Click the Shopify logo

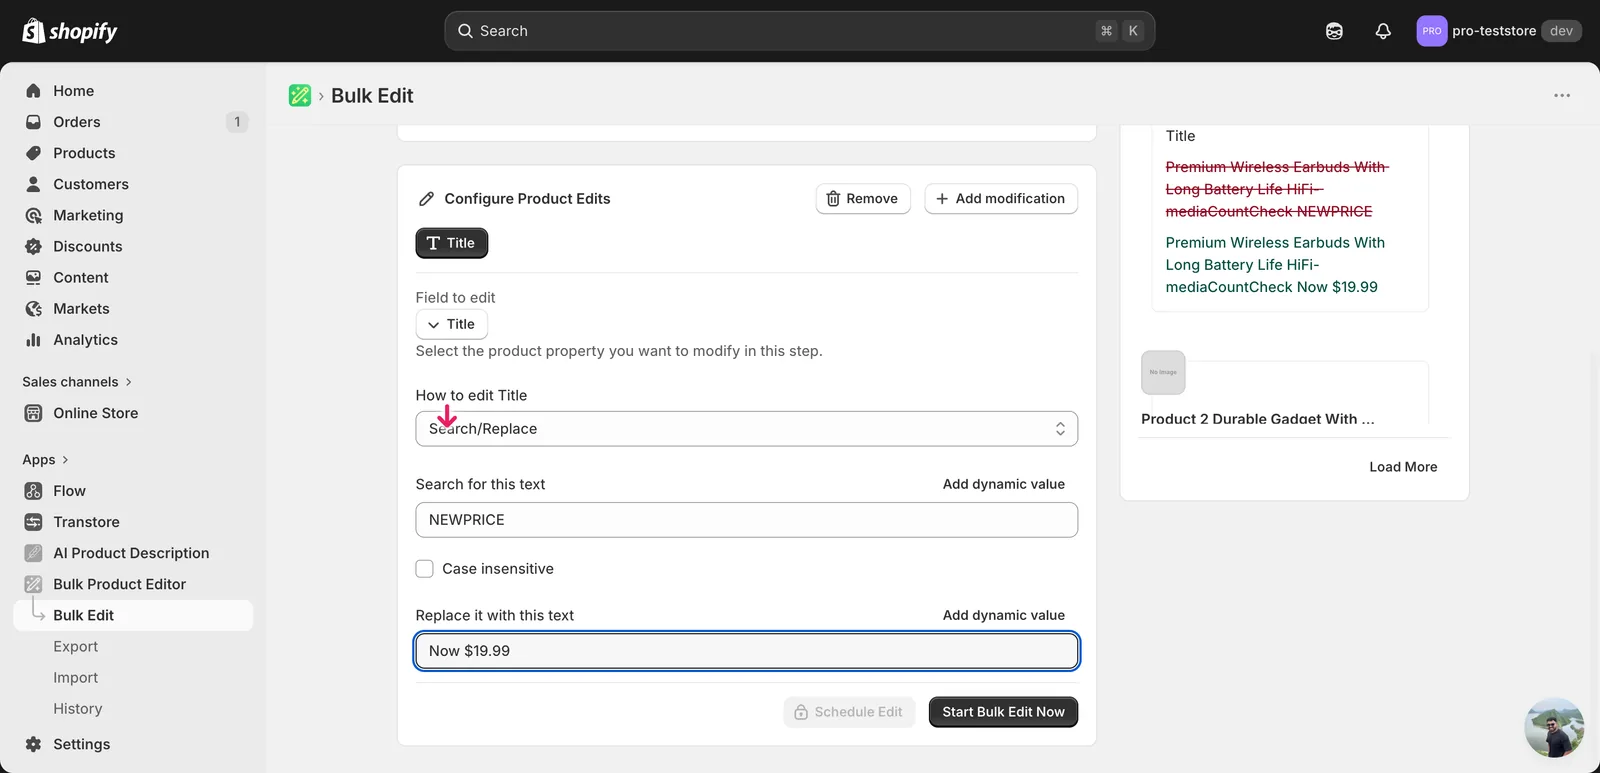point(69,31)
